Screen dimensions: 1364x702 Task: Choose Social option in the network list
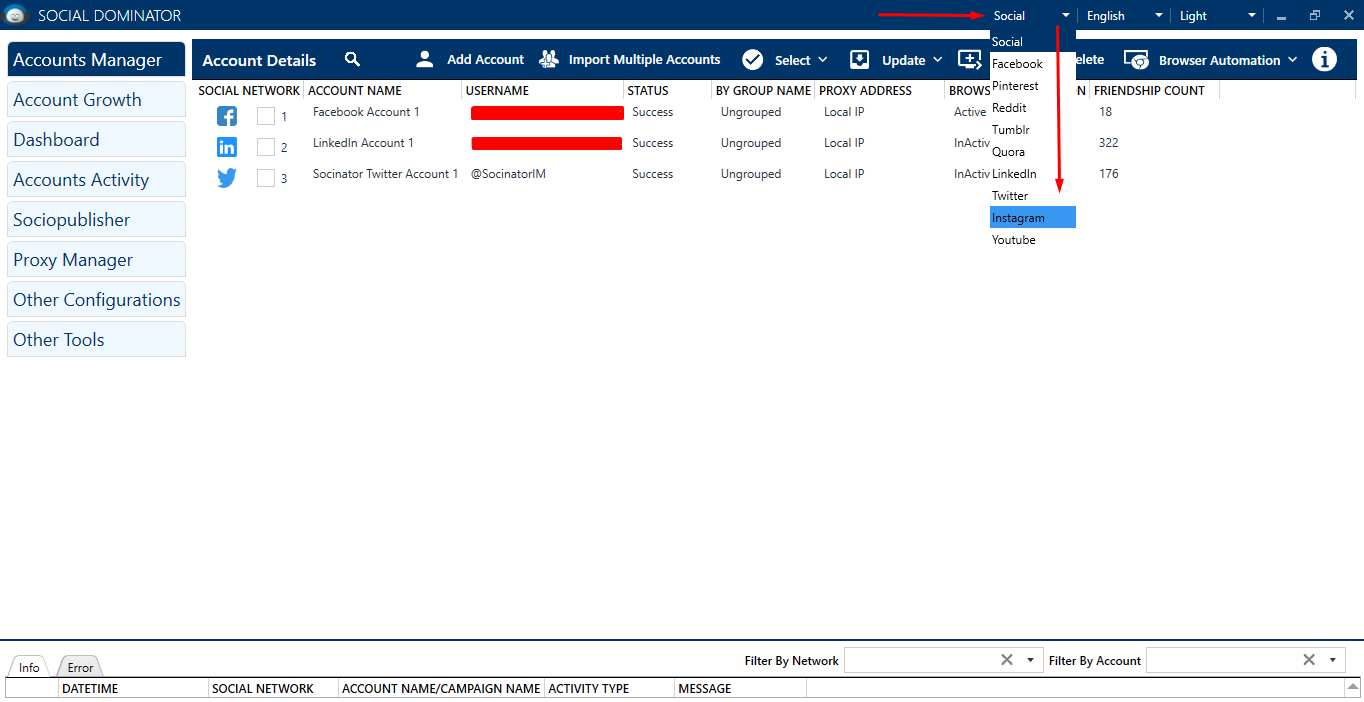click(1033, 42)
